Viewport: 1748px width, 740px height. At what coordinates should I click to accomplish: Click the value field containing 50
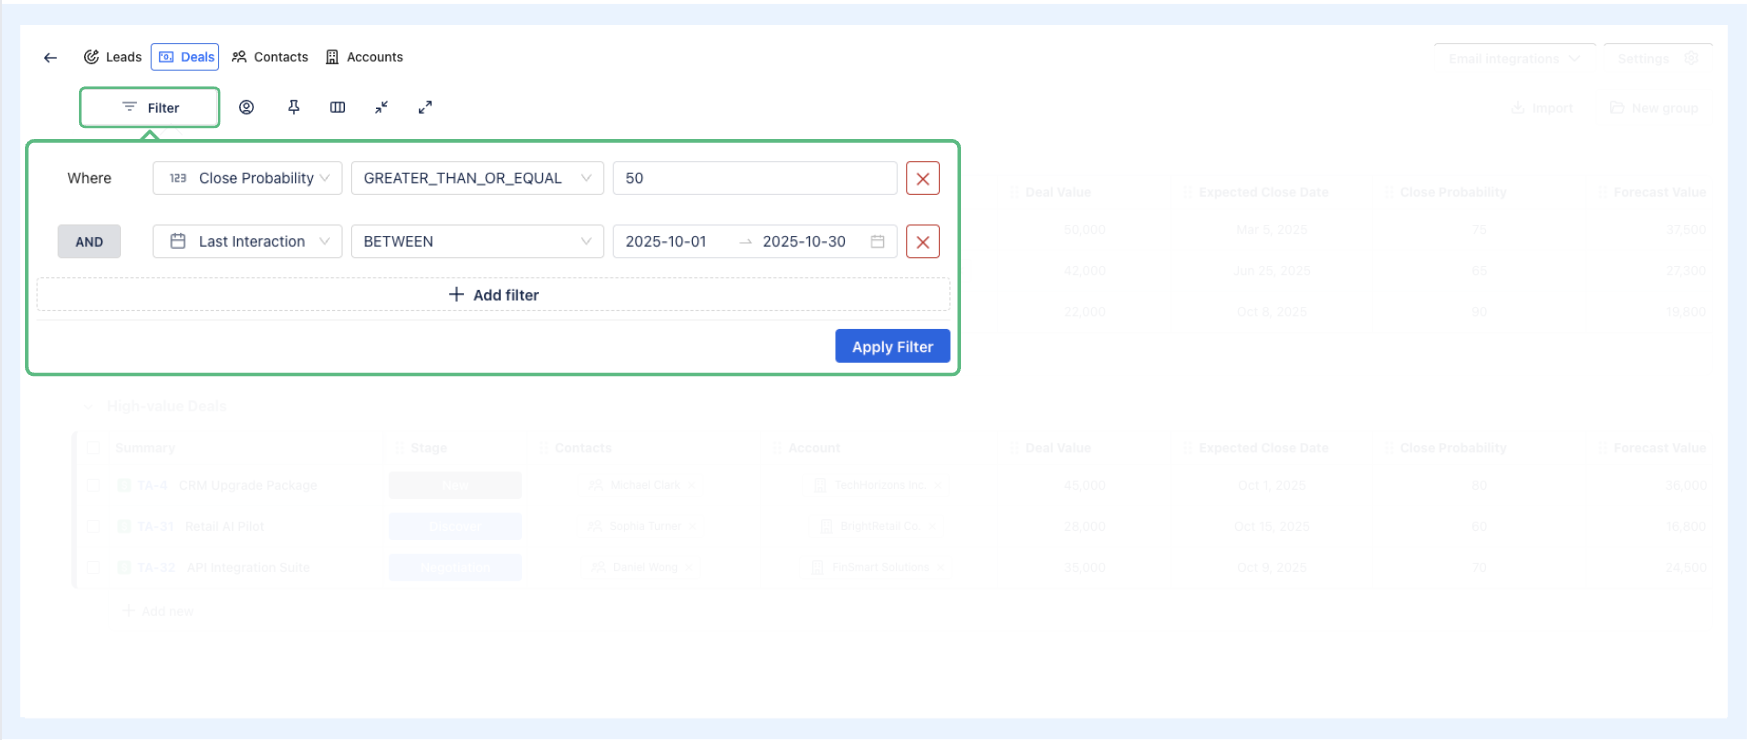[754, 178]
